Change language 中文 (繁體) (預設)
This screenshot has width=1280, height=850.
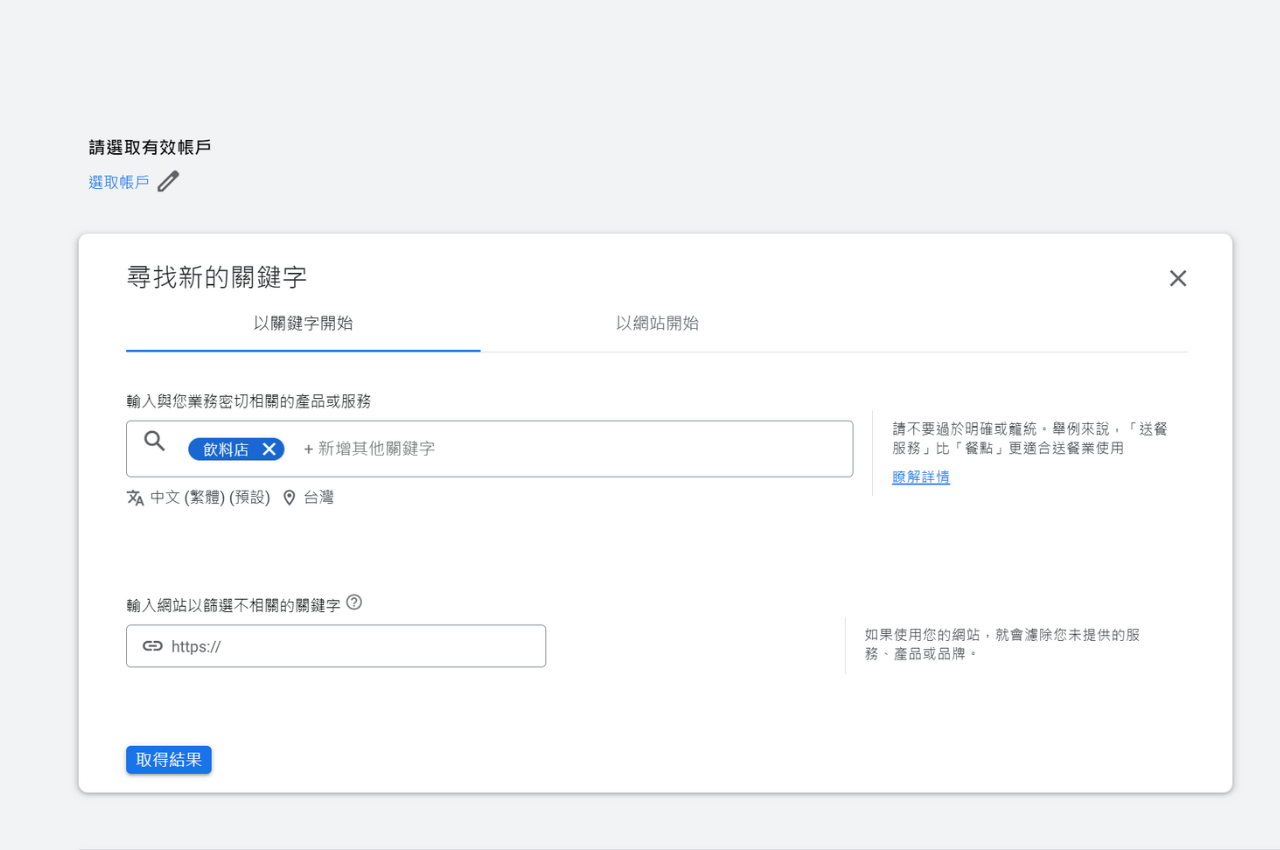(x=210, y=498)
